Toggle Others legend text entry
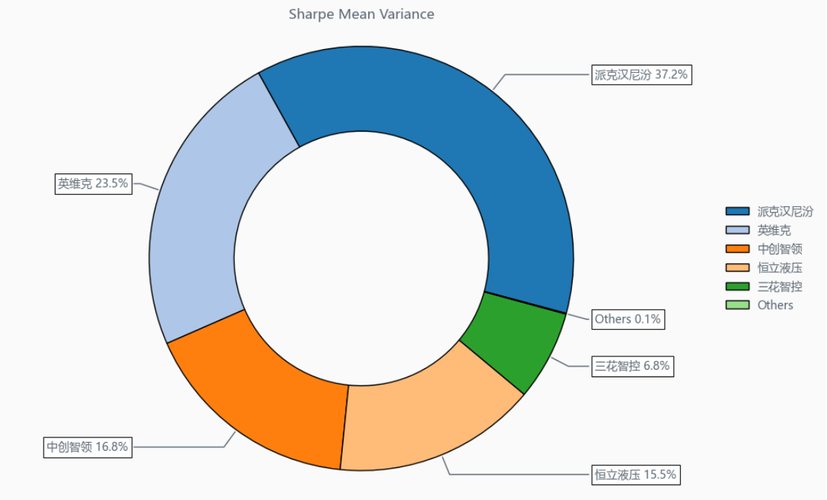827x500 pixels. (775, 305)
